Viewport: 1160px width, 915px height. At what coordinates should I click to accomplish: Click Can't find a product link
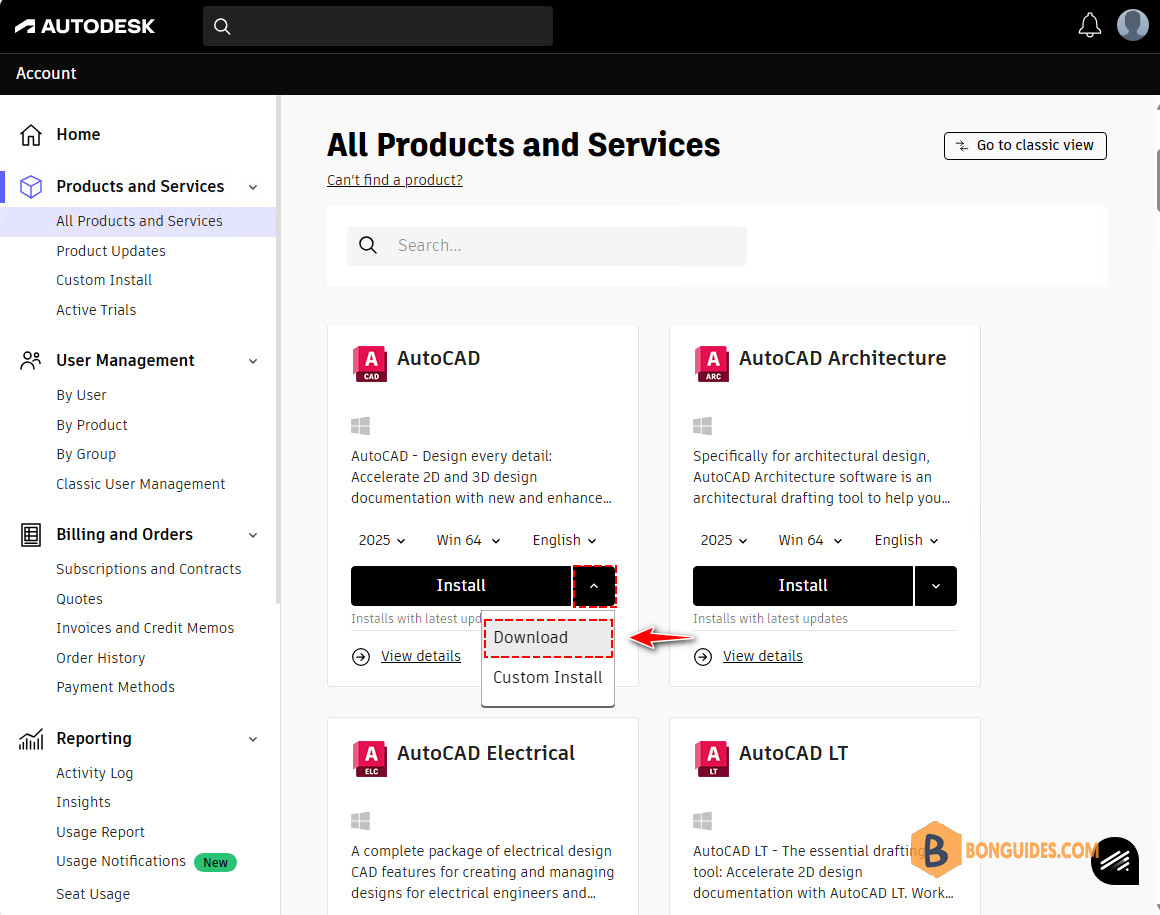pyautogui.click(x=394, y=180)
